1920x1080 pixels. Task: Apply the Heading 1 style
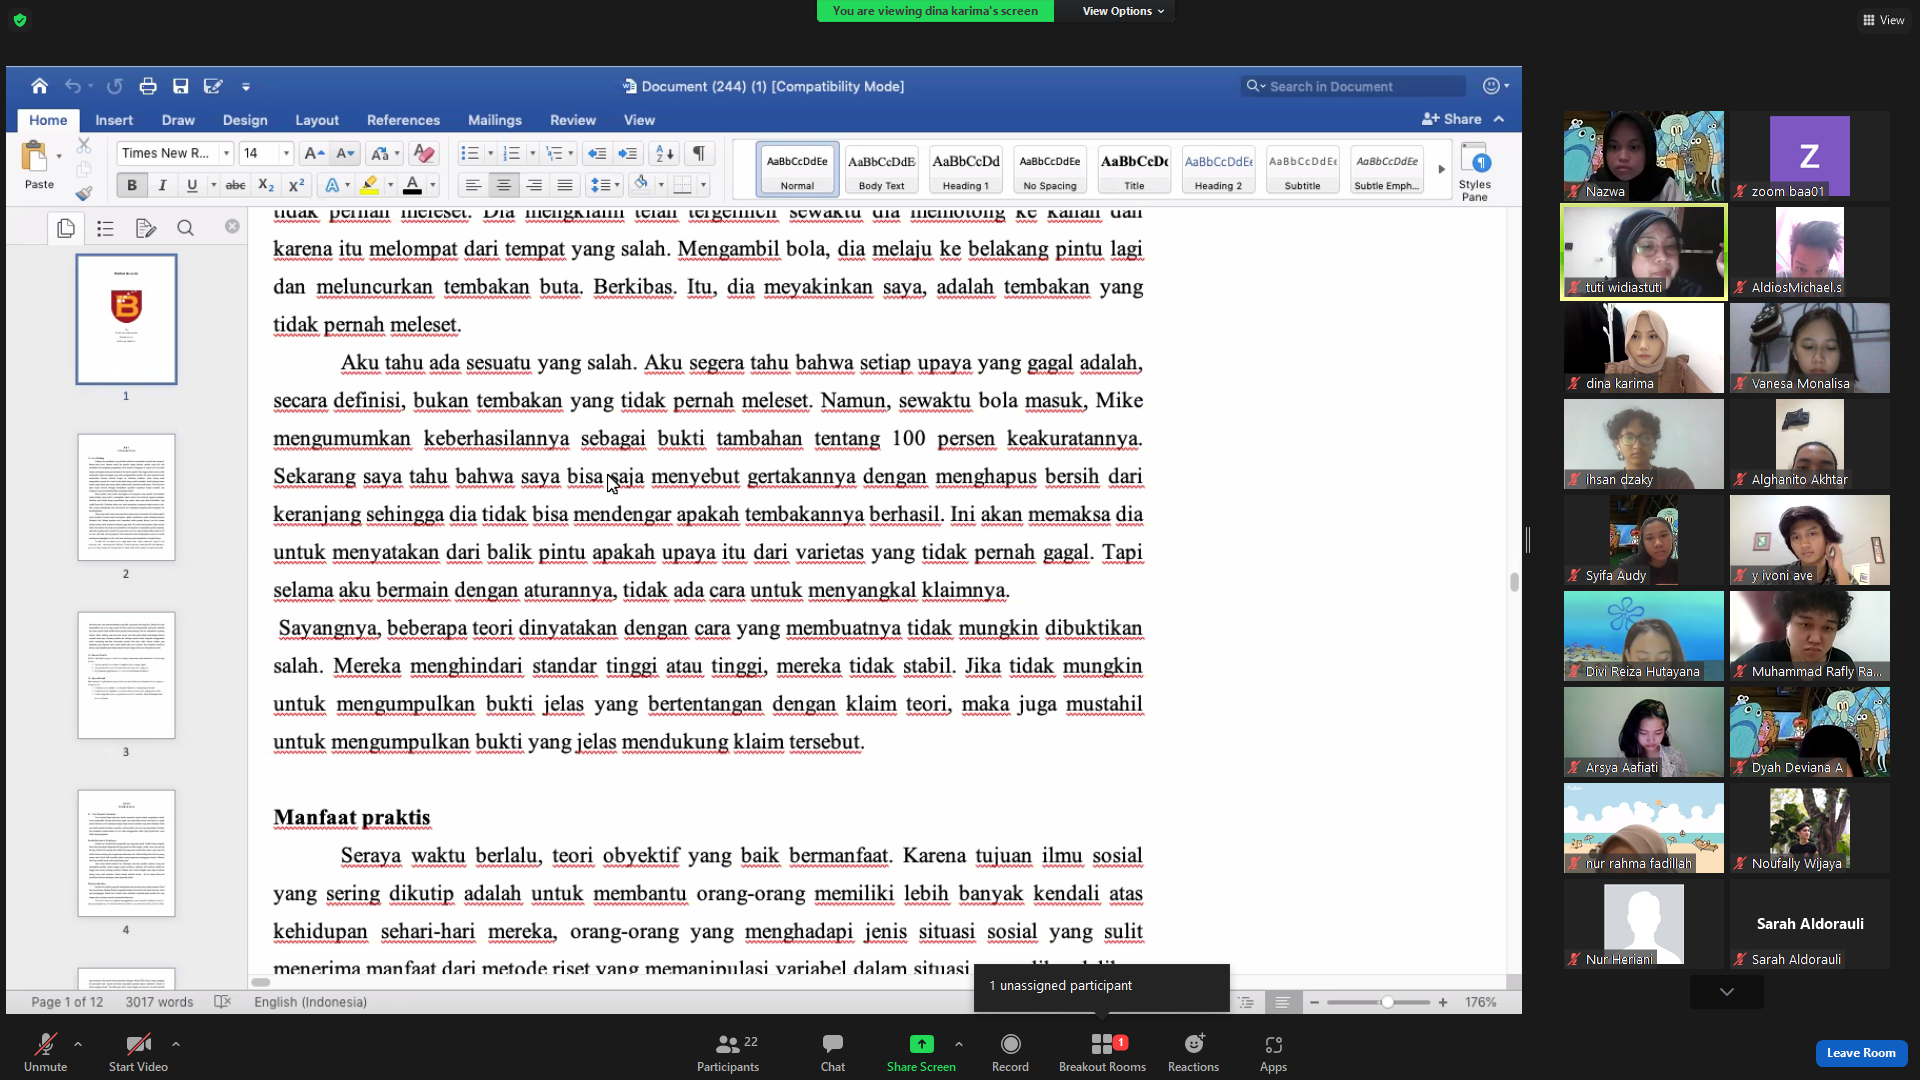(x=965, y=169)
